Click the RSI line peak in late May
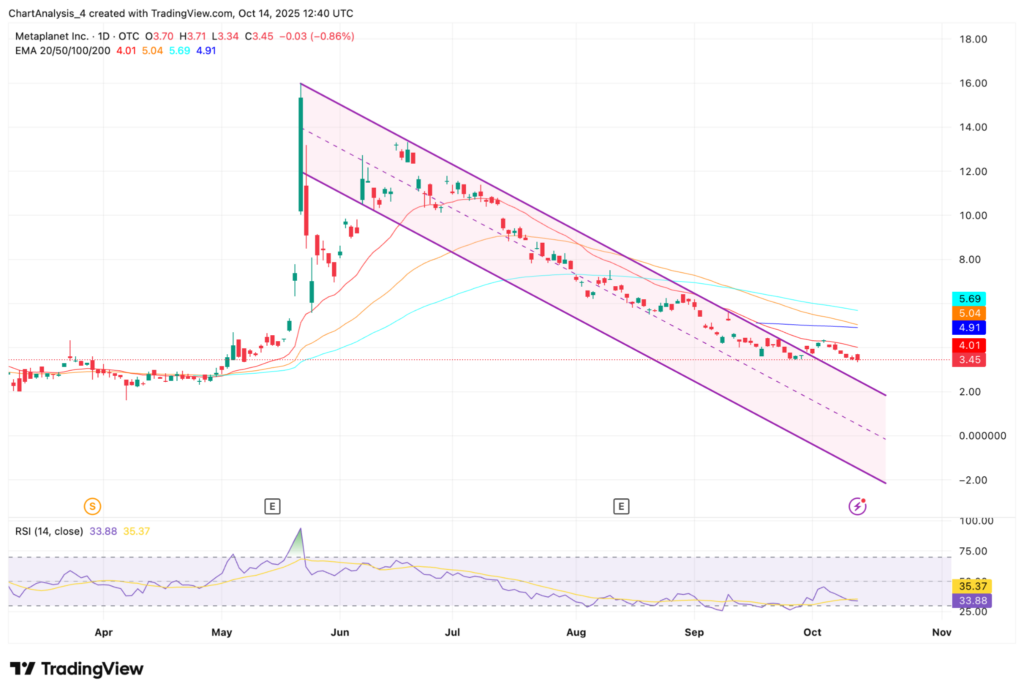 click(300, 530)
